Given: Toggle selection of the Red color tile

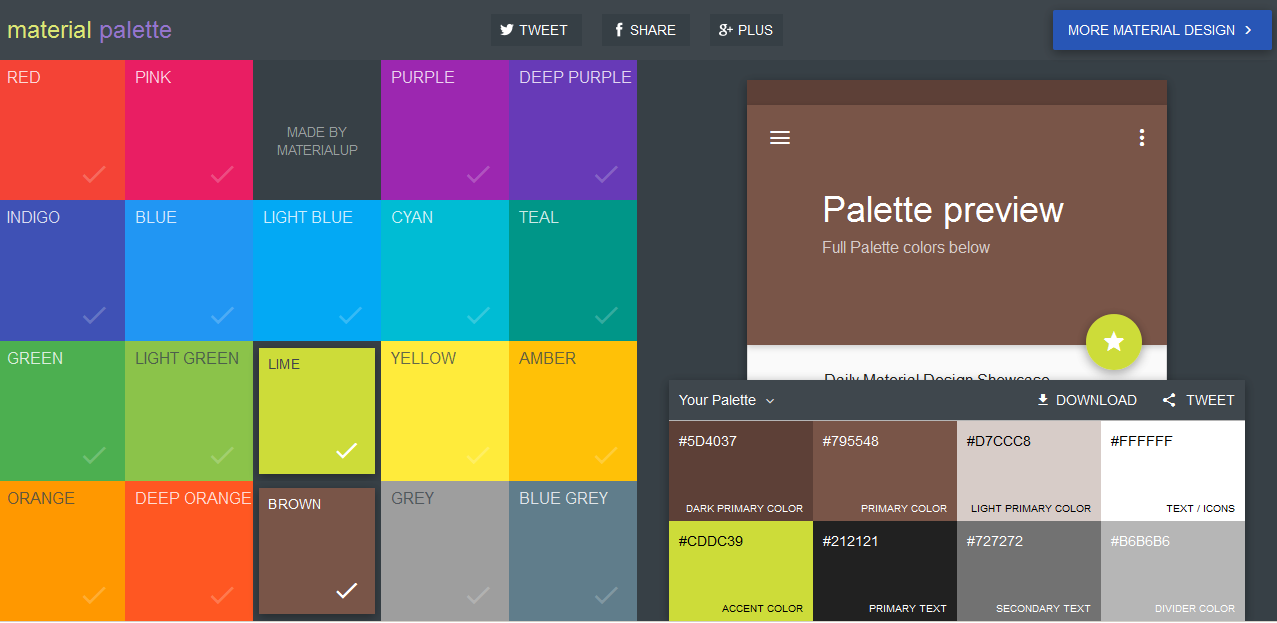Looking at the screenshot, I should pos(62,130).
